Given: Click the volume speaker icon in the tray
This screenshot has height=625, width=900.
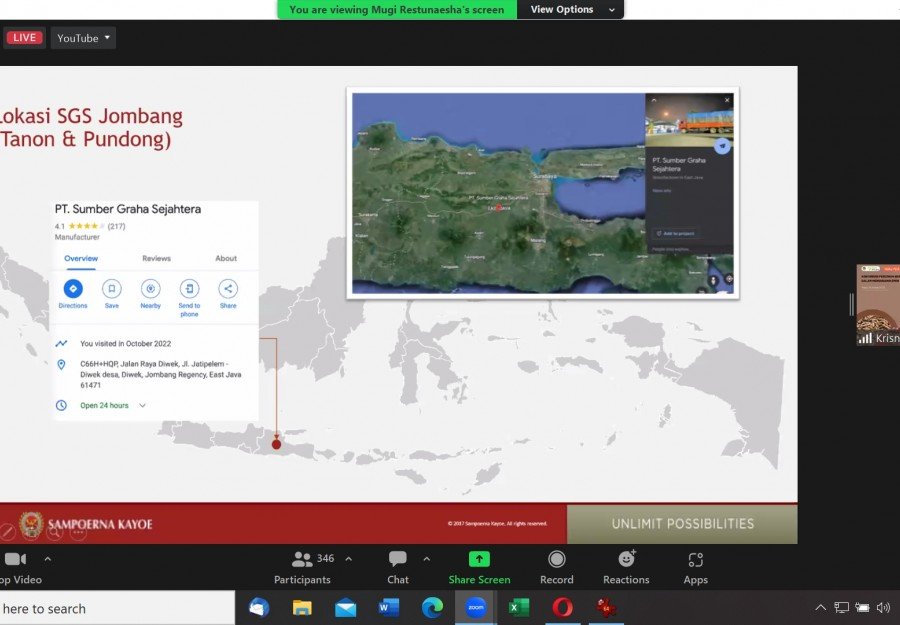Looking at the screenshot, I should pyautogui.click(x=883, y=607).
